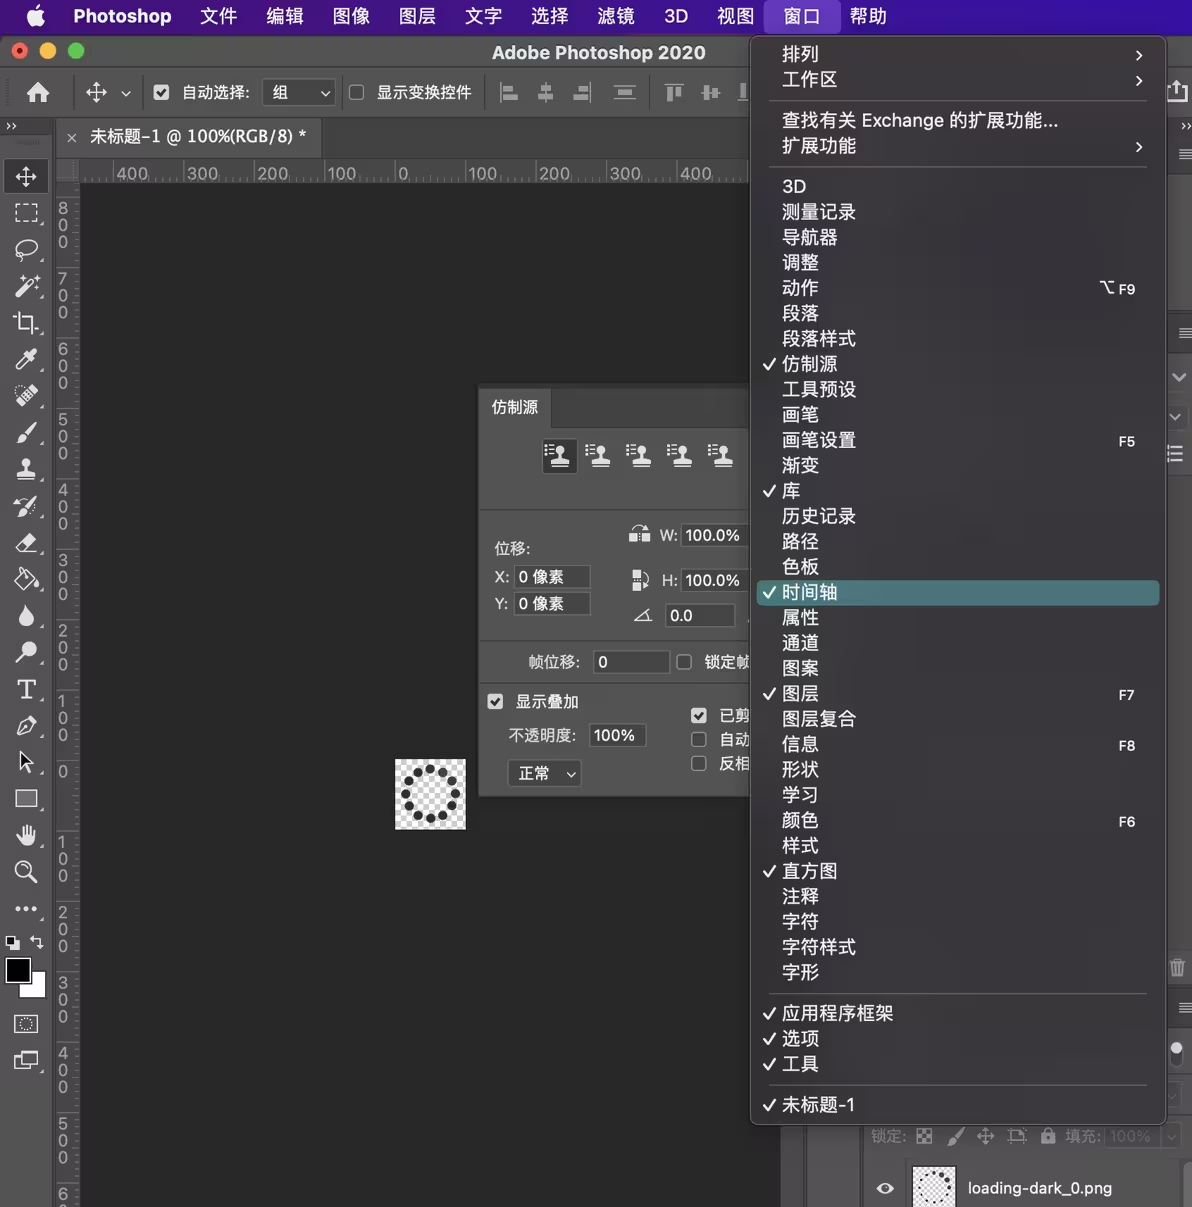Select the Clone Stamp tool

pos(27,469)
